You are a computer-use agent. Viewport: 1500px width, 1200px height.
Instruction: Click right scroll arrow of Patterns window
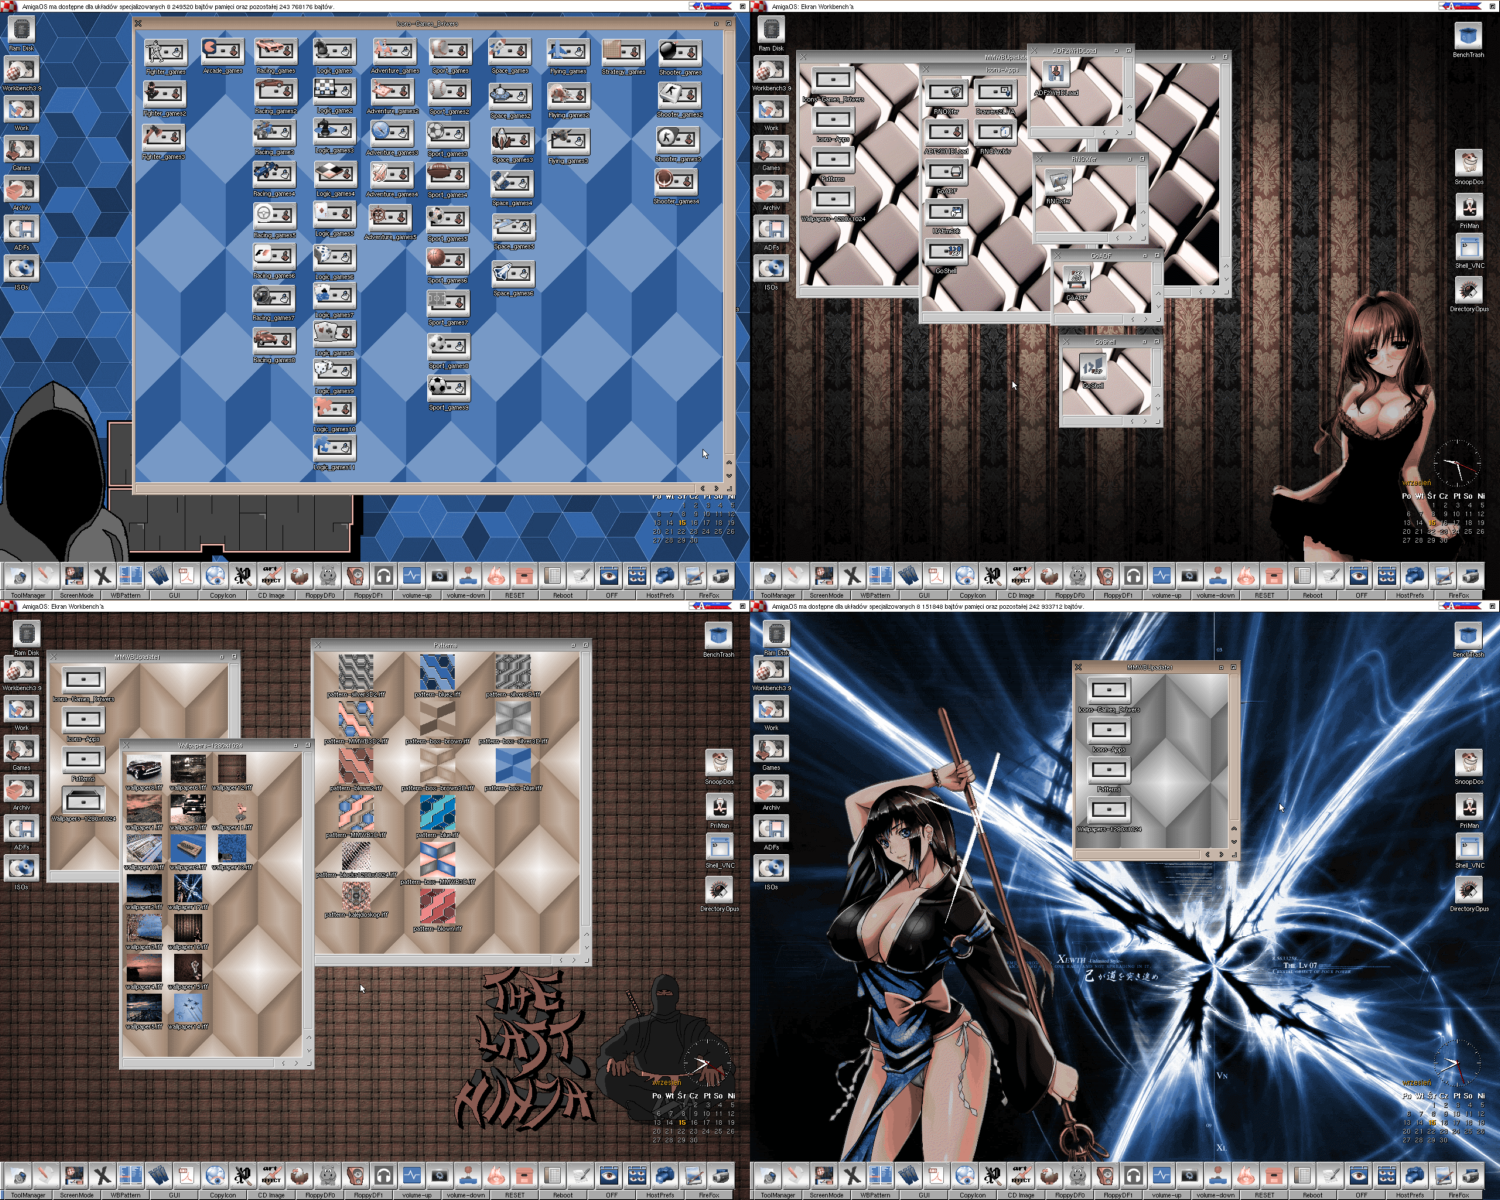click(573, 959)
